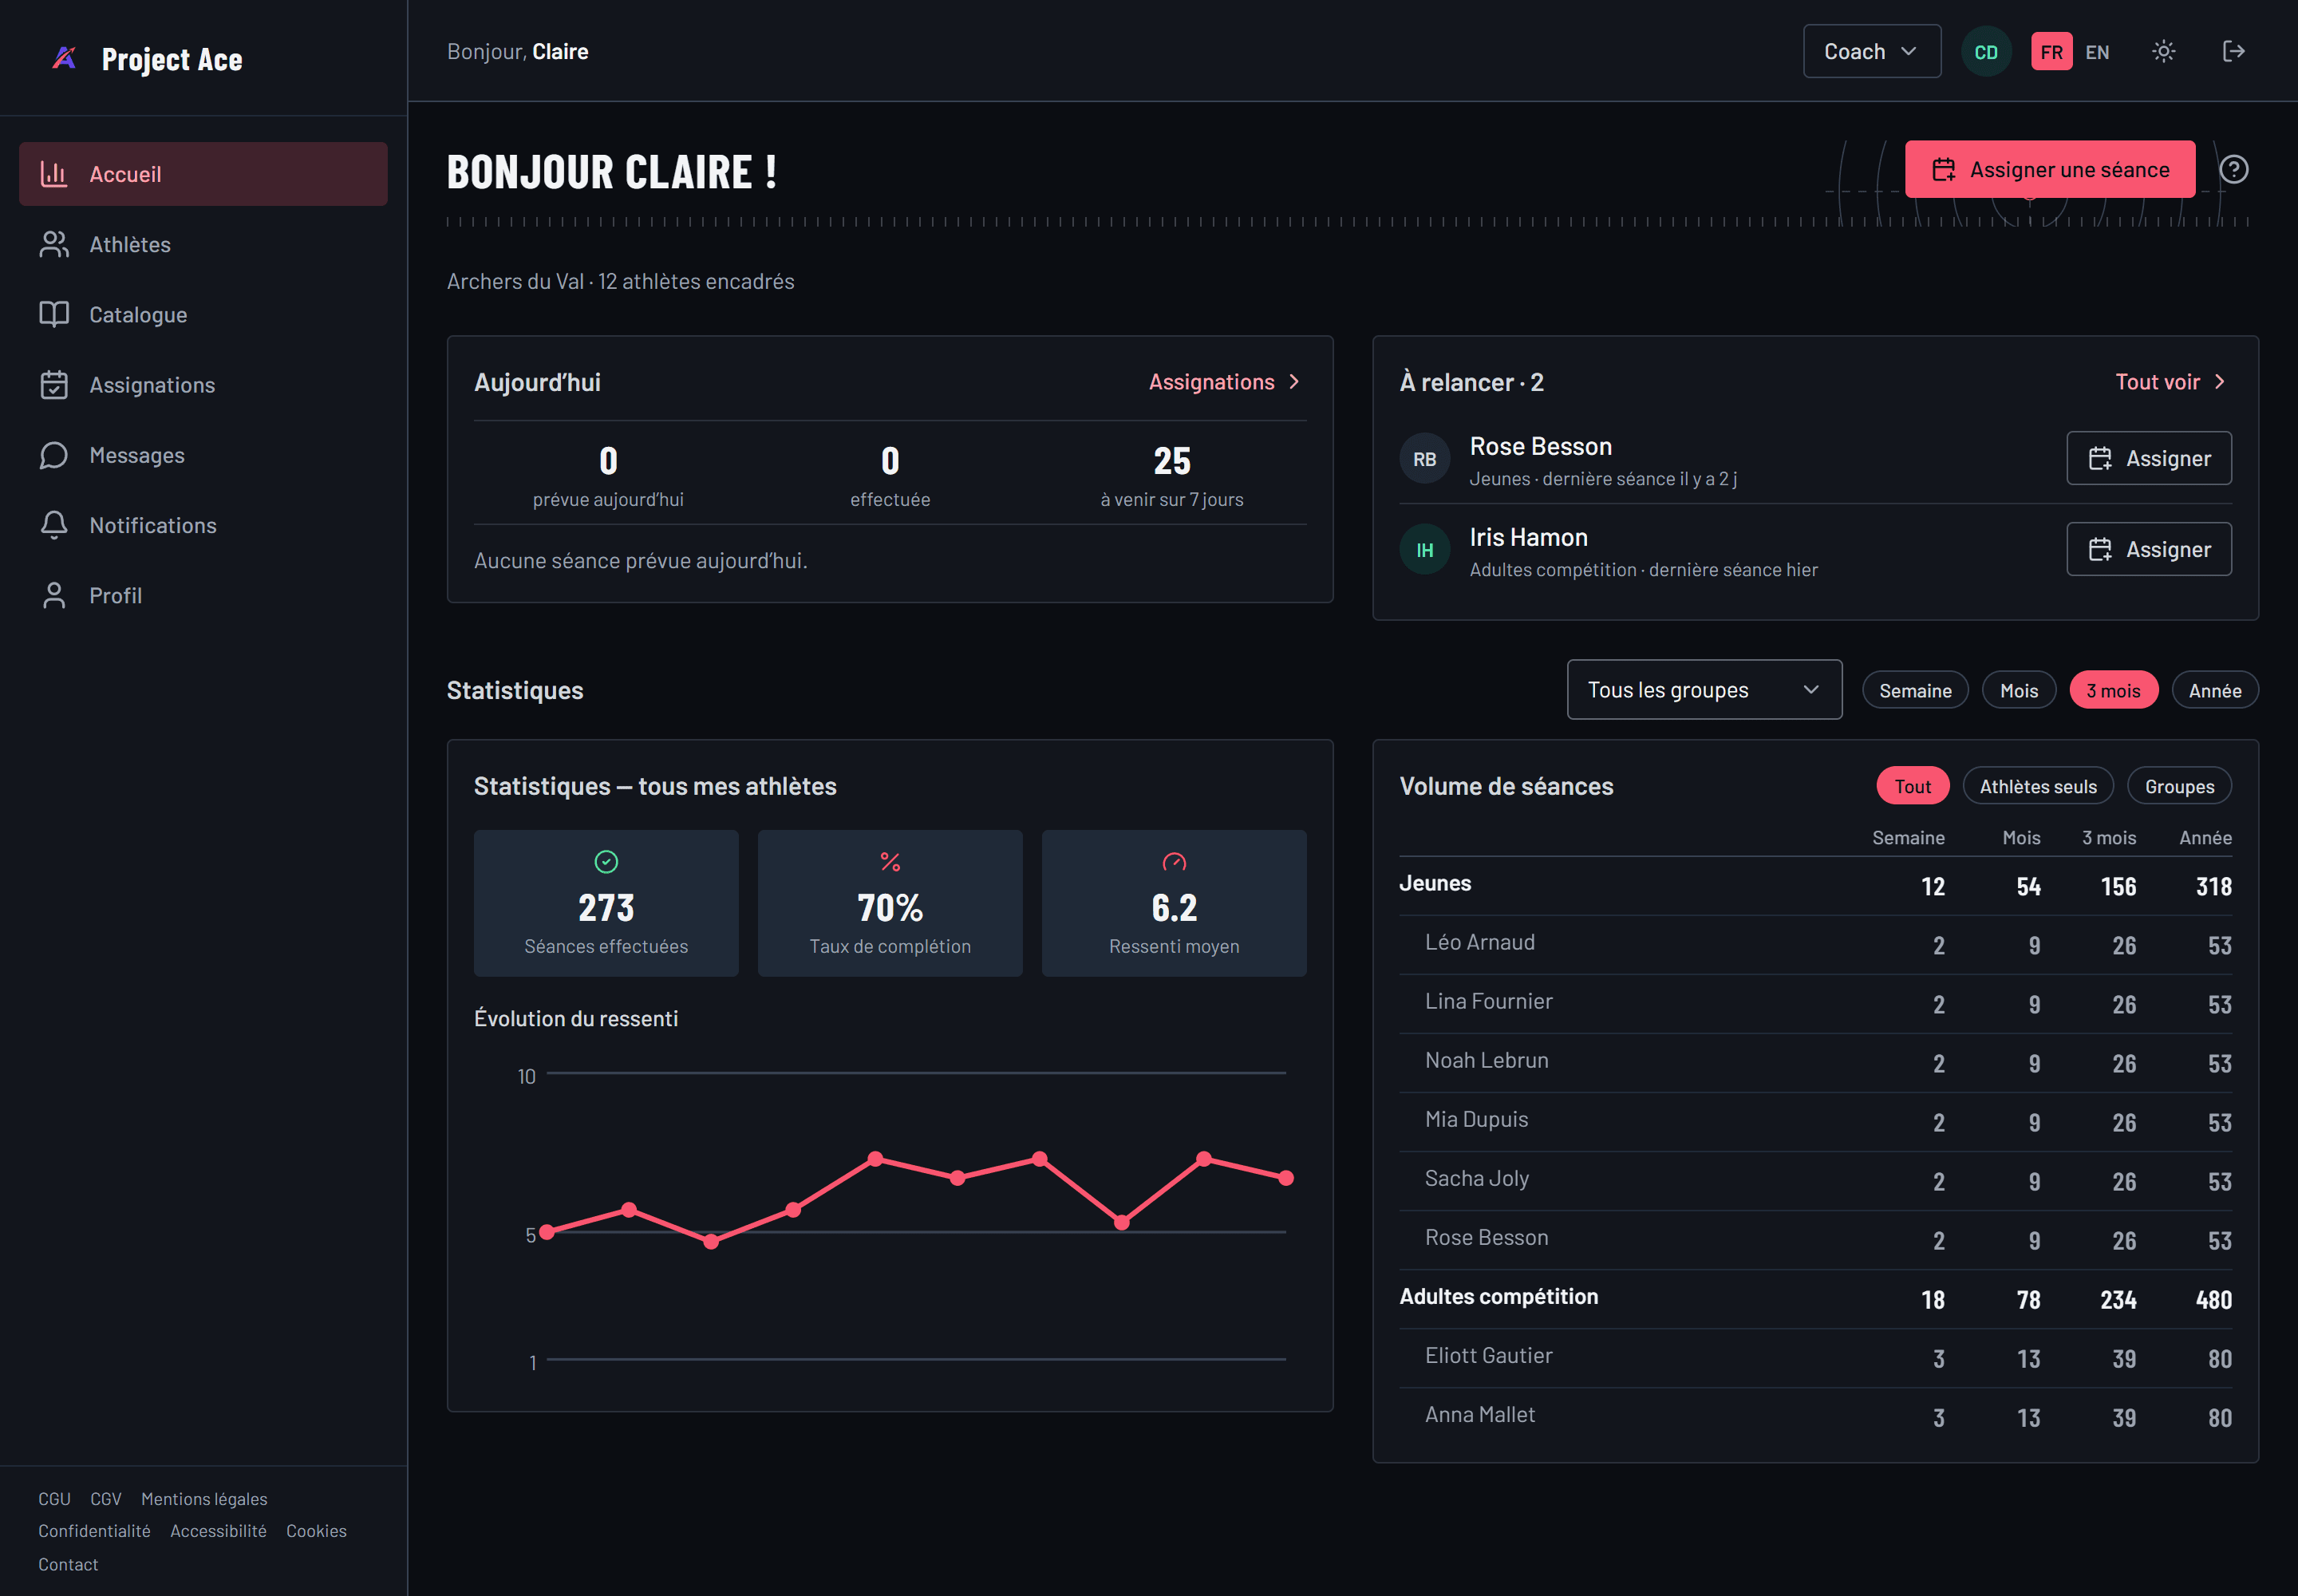Select the Groupes tab in Volume de séances
2298x1596 pixels.
(2179, 786)
